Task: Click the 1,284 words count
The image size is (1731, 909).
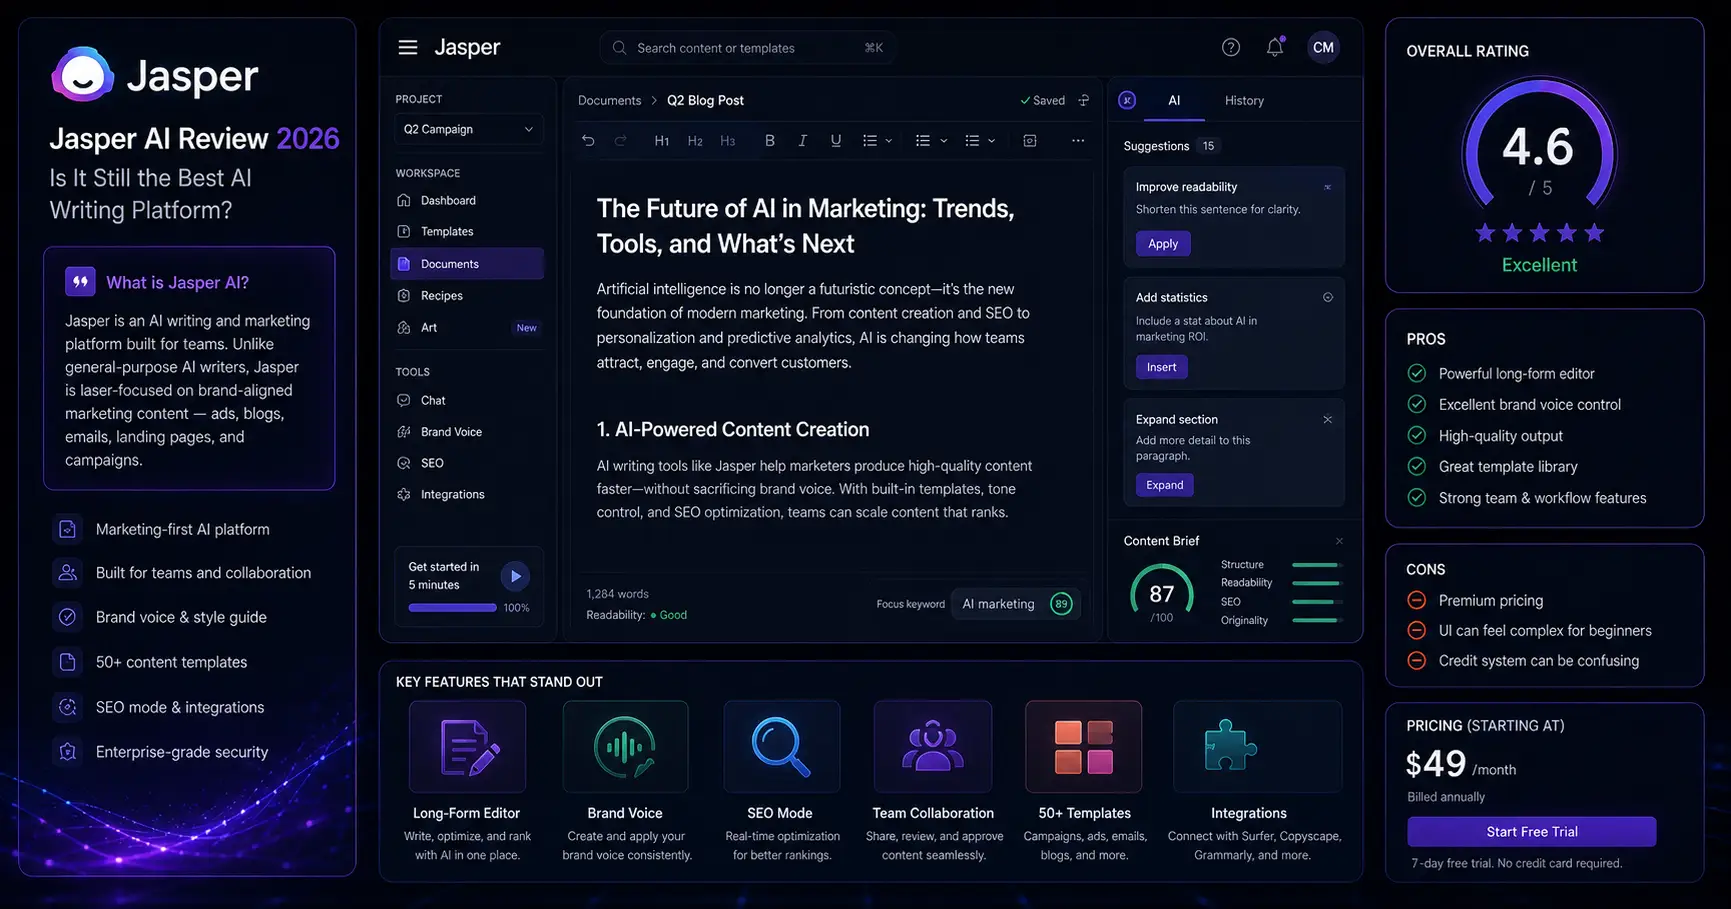Action: pyautogui.click(x=617, y=594)
